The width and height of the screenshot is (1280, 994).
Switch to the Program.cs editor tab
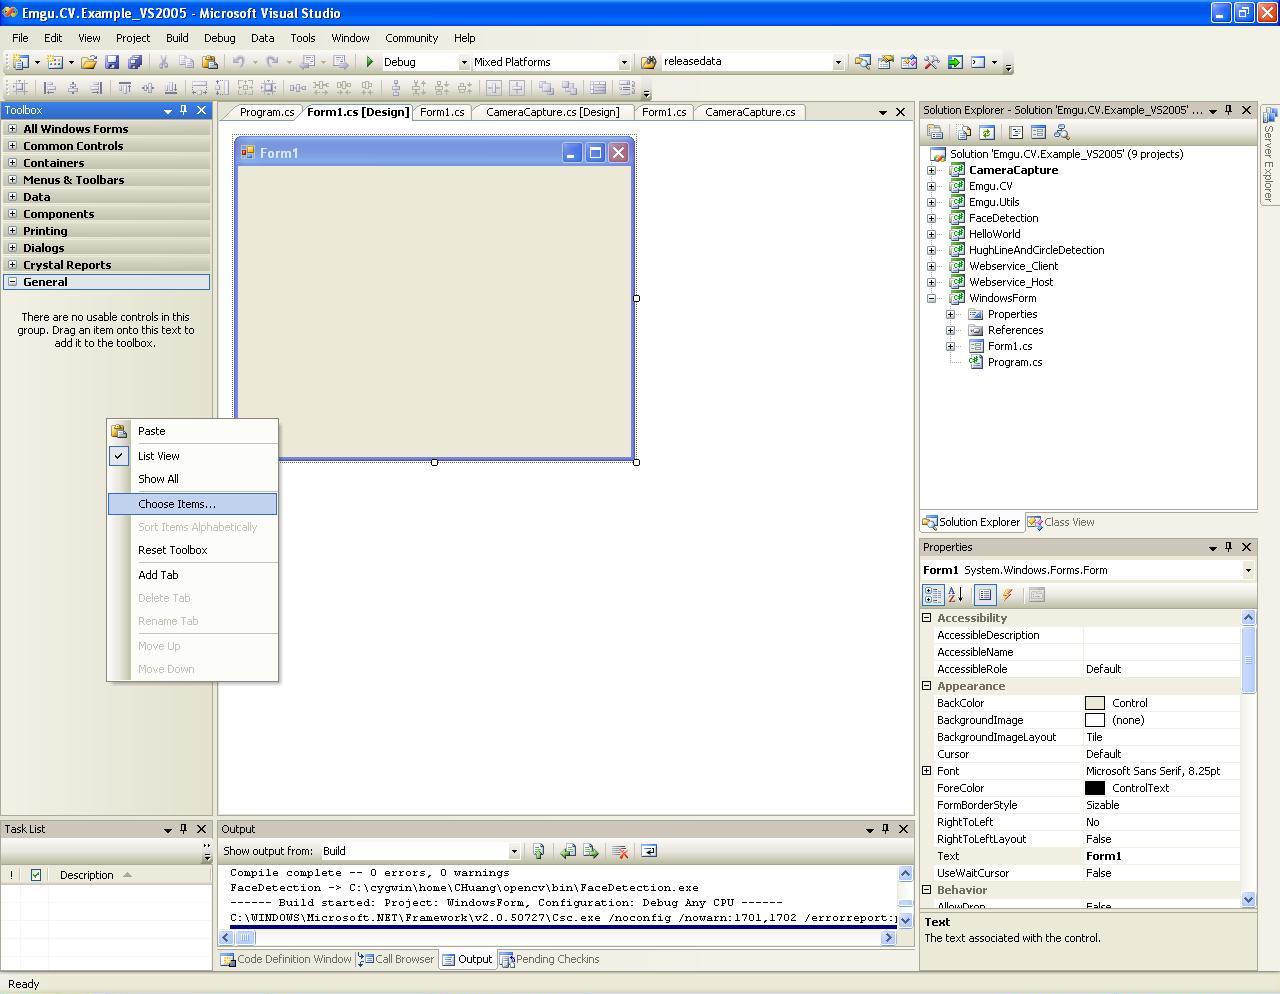click(266, 112)
